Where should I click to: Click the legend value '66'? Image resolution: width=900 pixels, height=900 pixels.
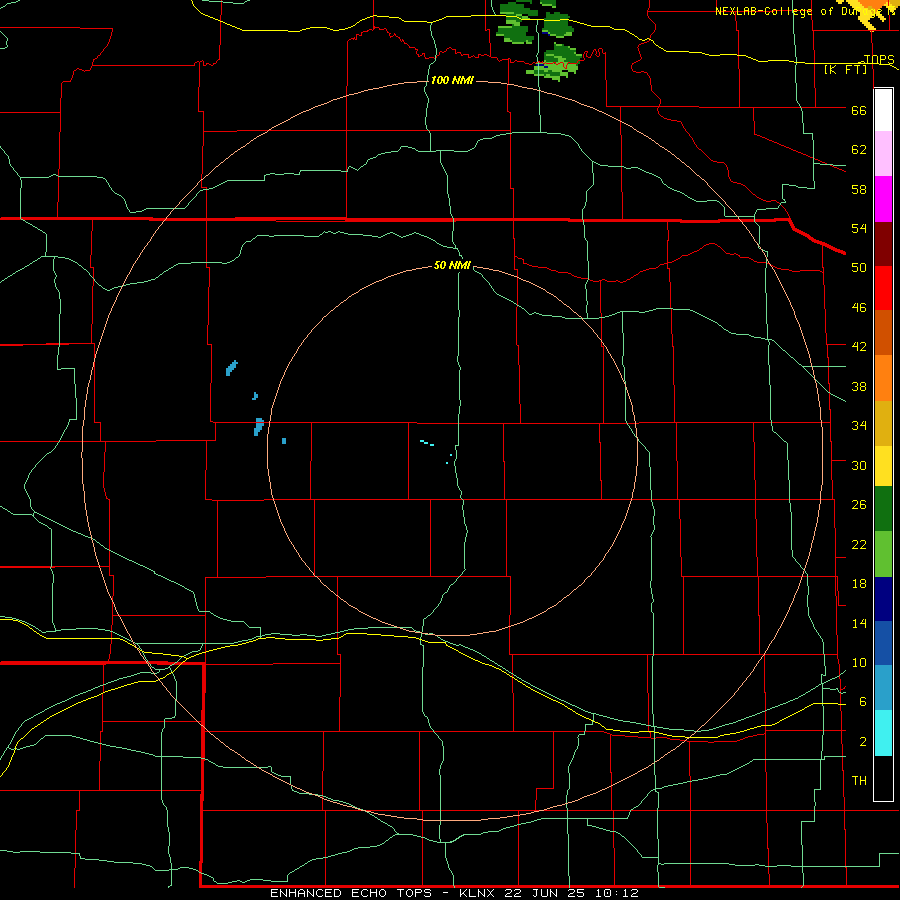click(x=859, y=111)
